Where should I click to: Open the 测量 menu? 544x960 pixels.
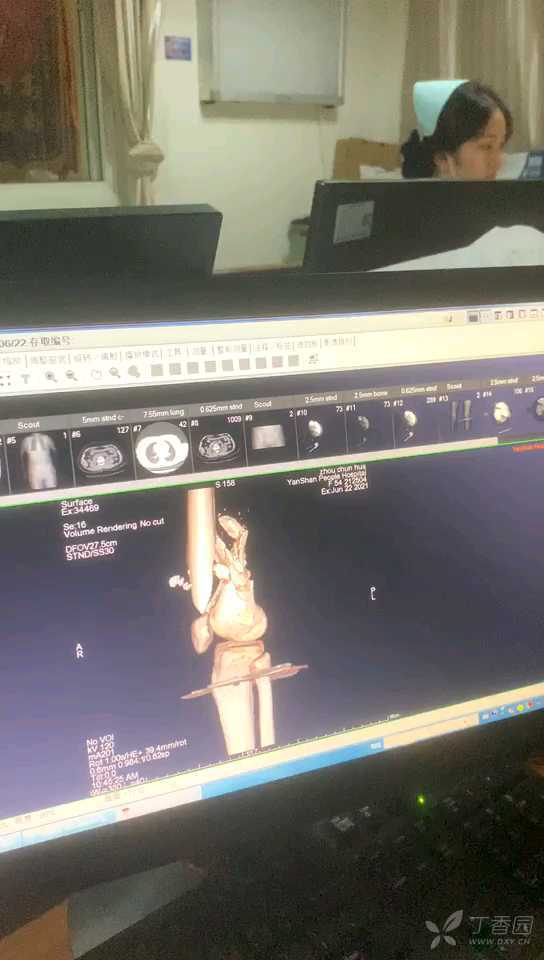point(199,351)
